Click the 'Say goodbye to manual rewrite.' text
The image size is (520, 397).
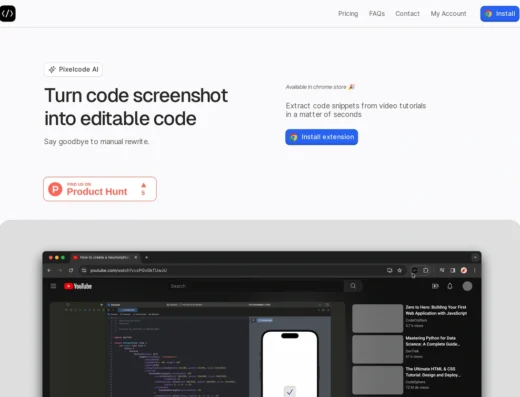pyautogui.click(x=96, y=141)
